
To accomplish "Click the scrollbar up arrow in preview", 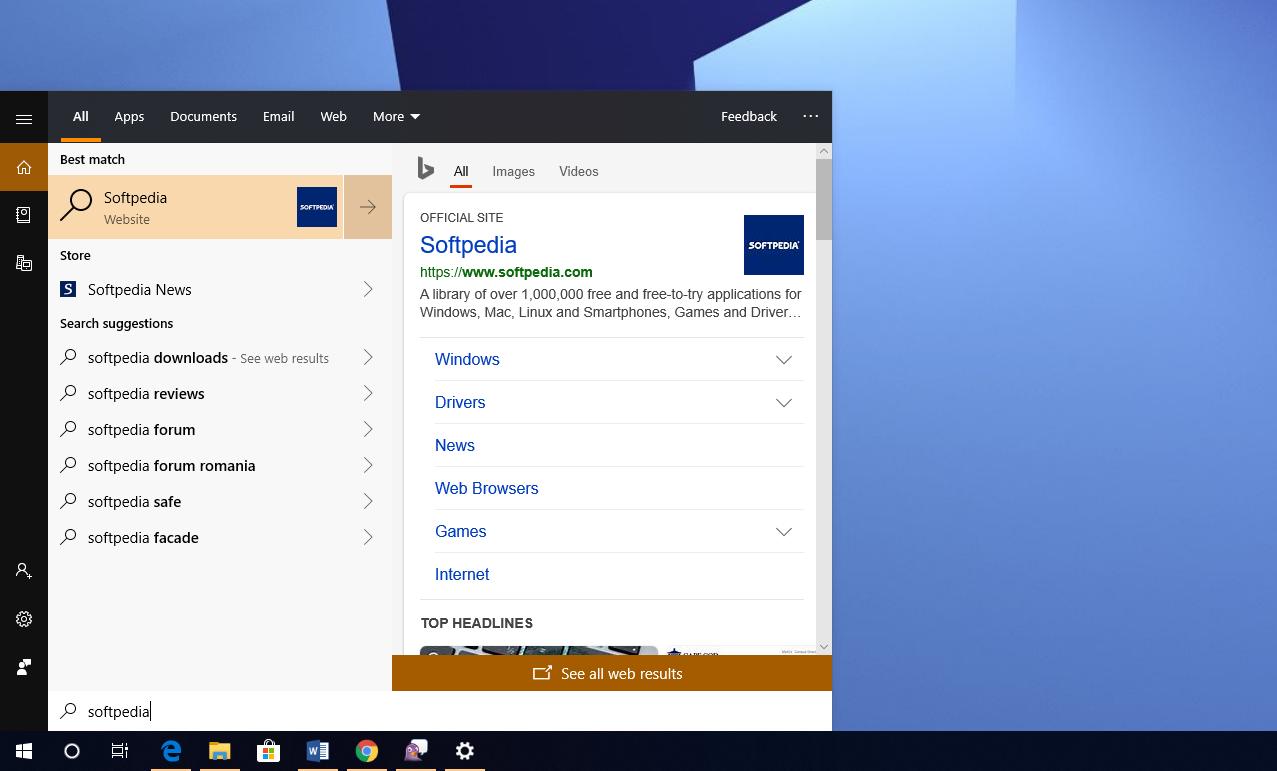I will [824, 151].
